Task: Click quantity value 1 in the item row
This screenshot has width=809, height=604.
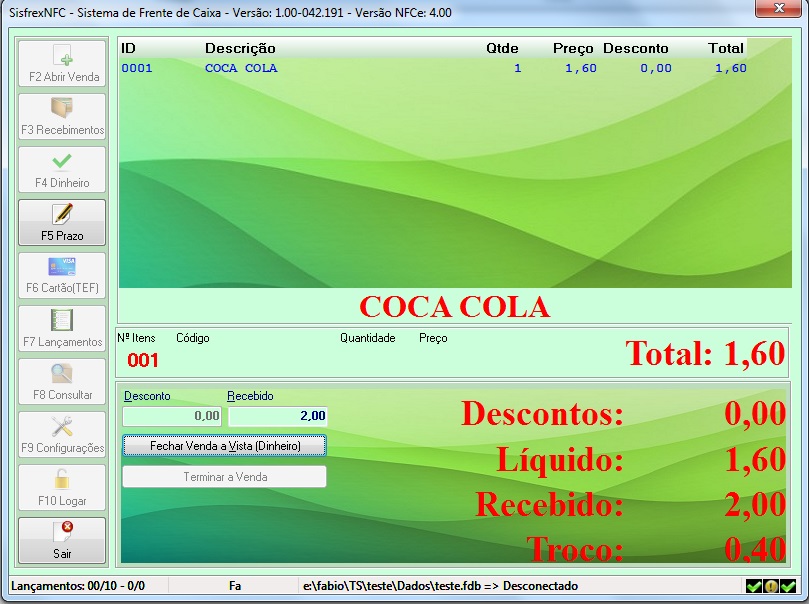Action: (517, 68)
